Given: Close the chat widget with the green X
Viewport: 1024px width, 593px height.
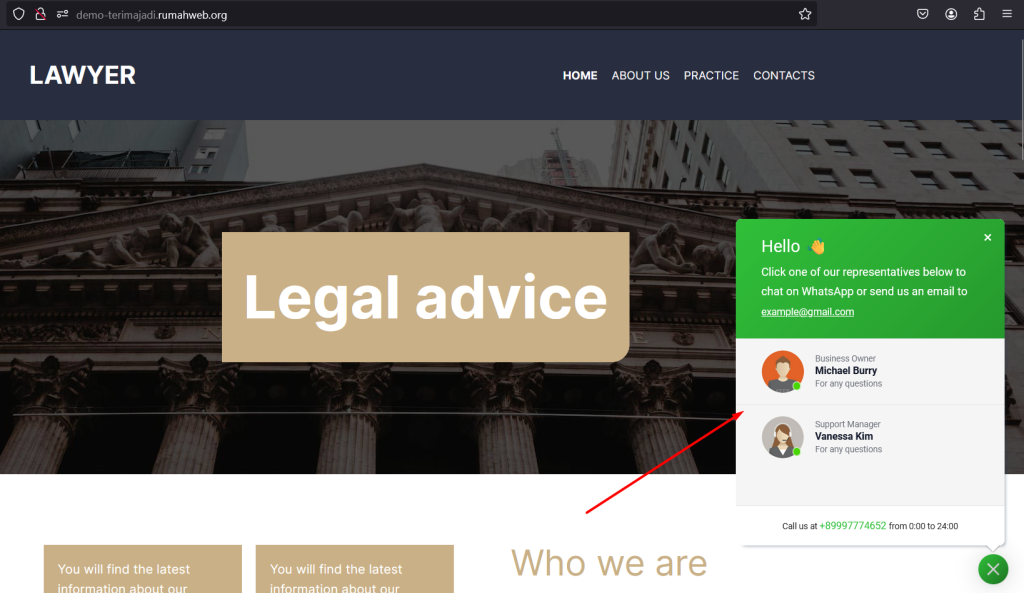Looking at the screenshot, I should click(993, 569).
